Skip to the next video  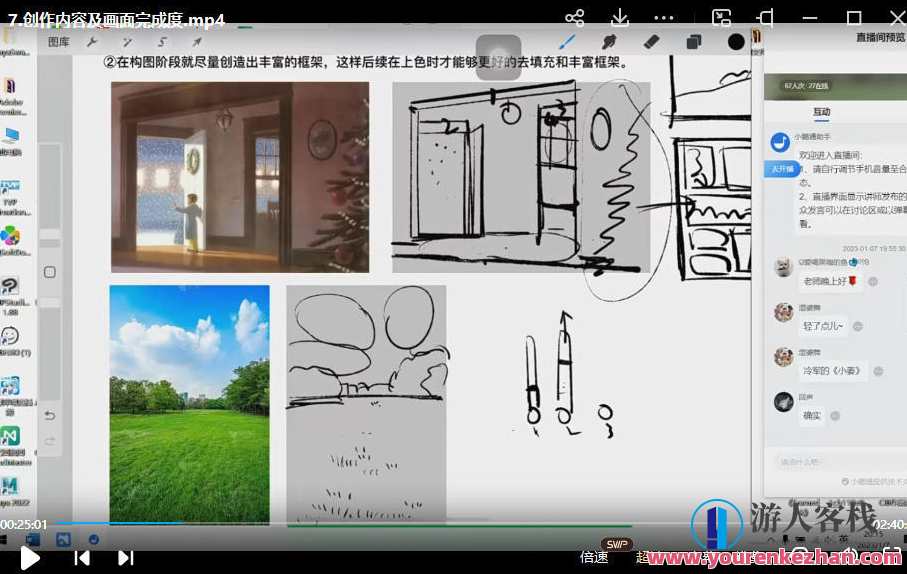(x=125, y=558)
